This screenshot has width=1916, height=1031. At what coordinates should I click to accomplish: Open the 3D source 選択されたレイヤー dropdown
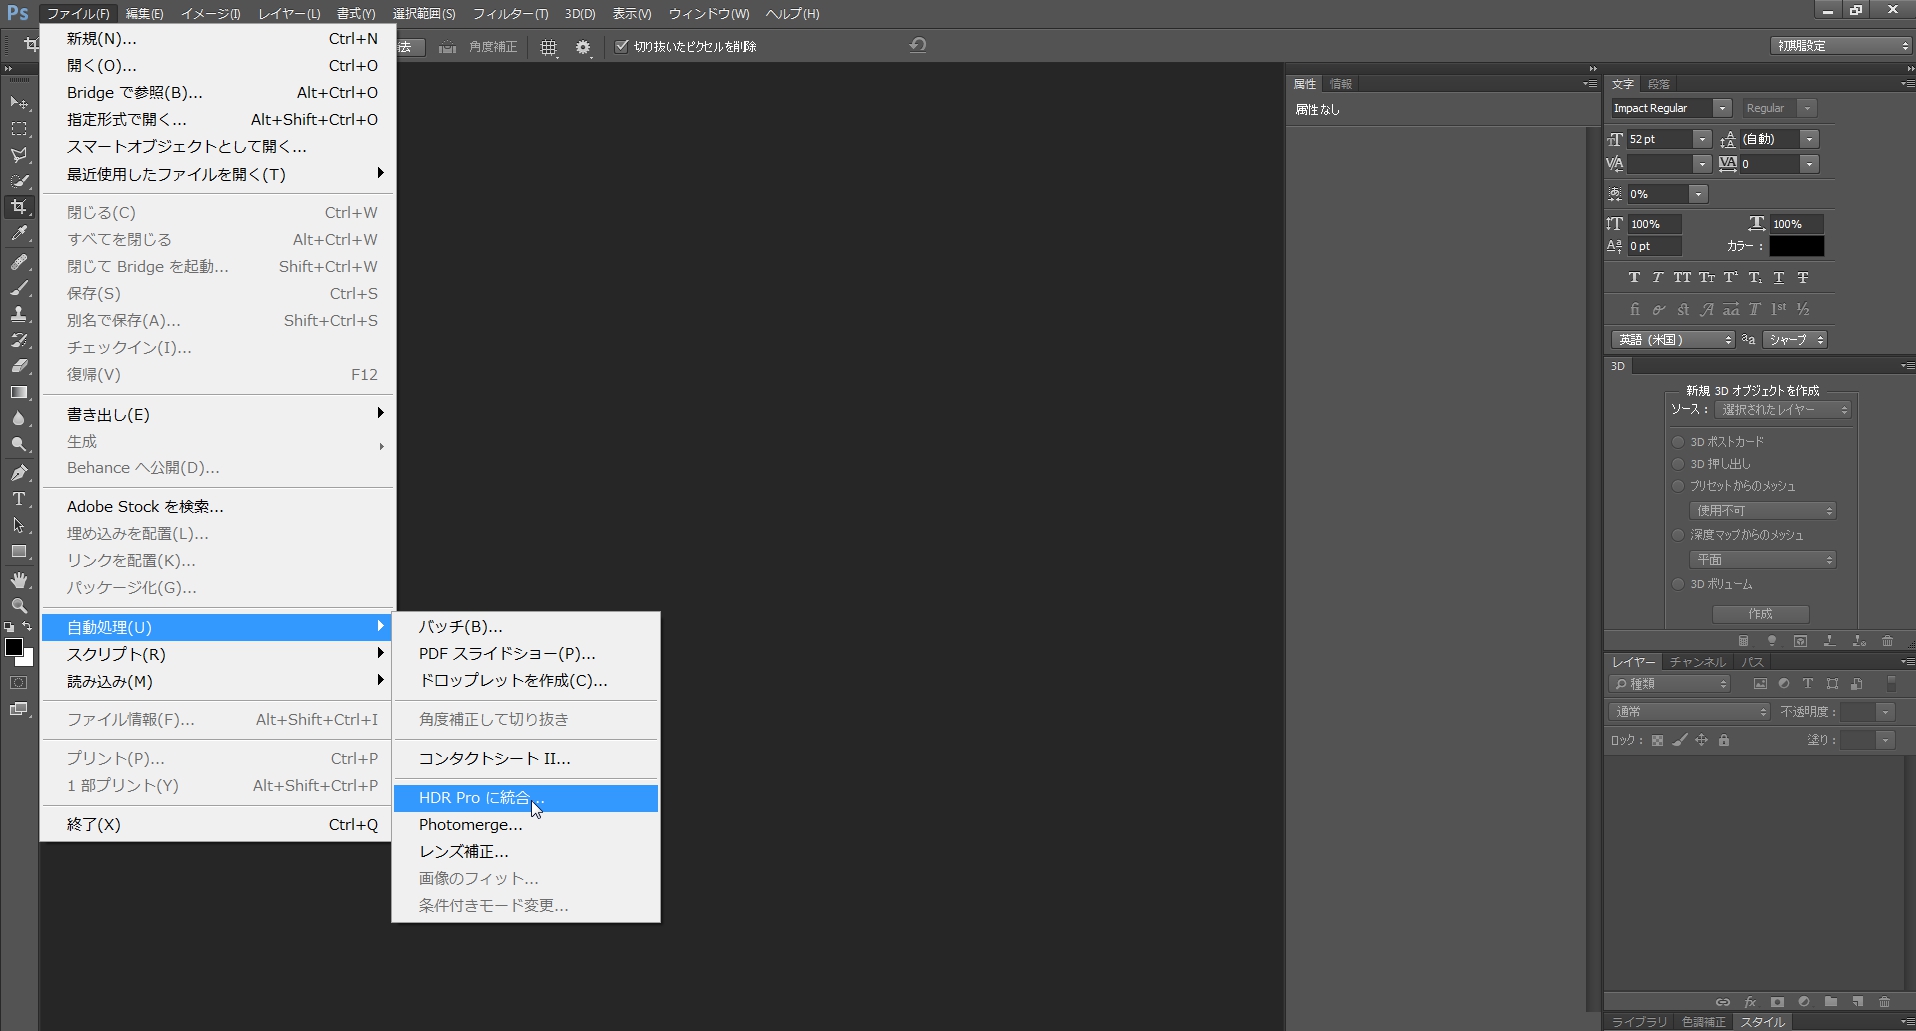pos(1783,410)
